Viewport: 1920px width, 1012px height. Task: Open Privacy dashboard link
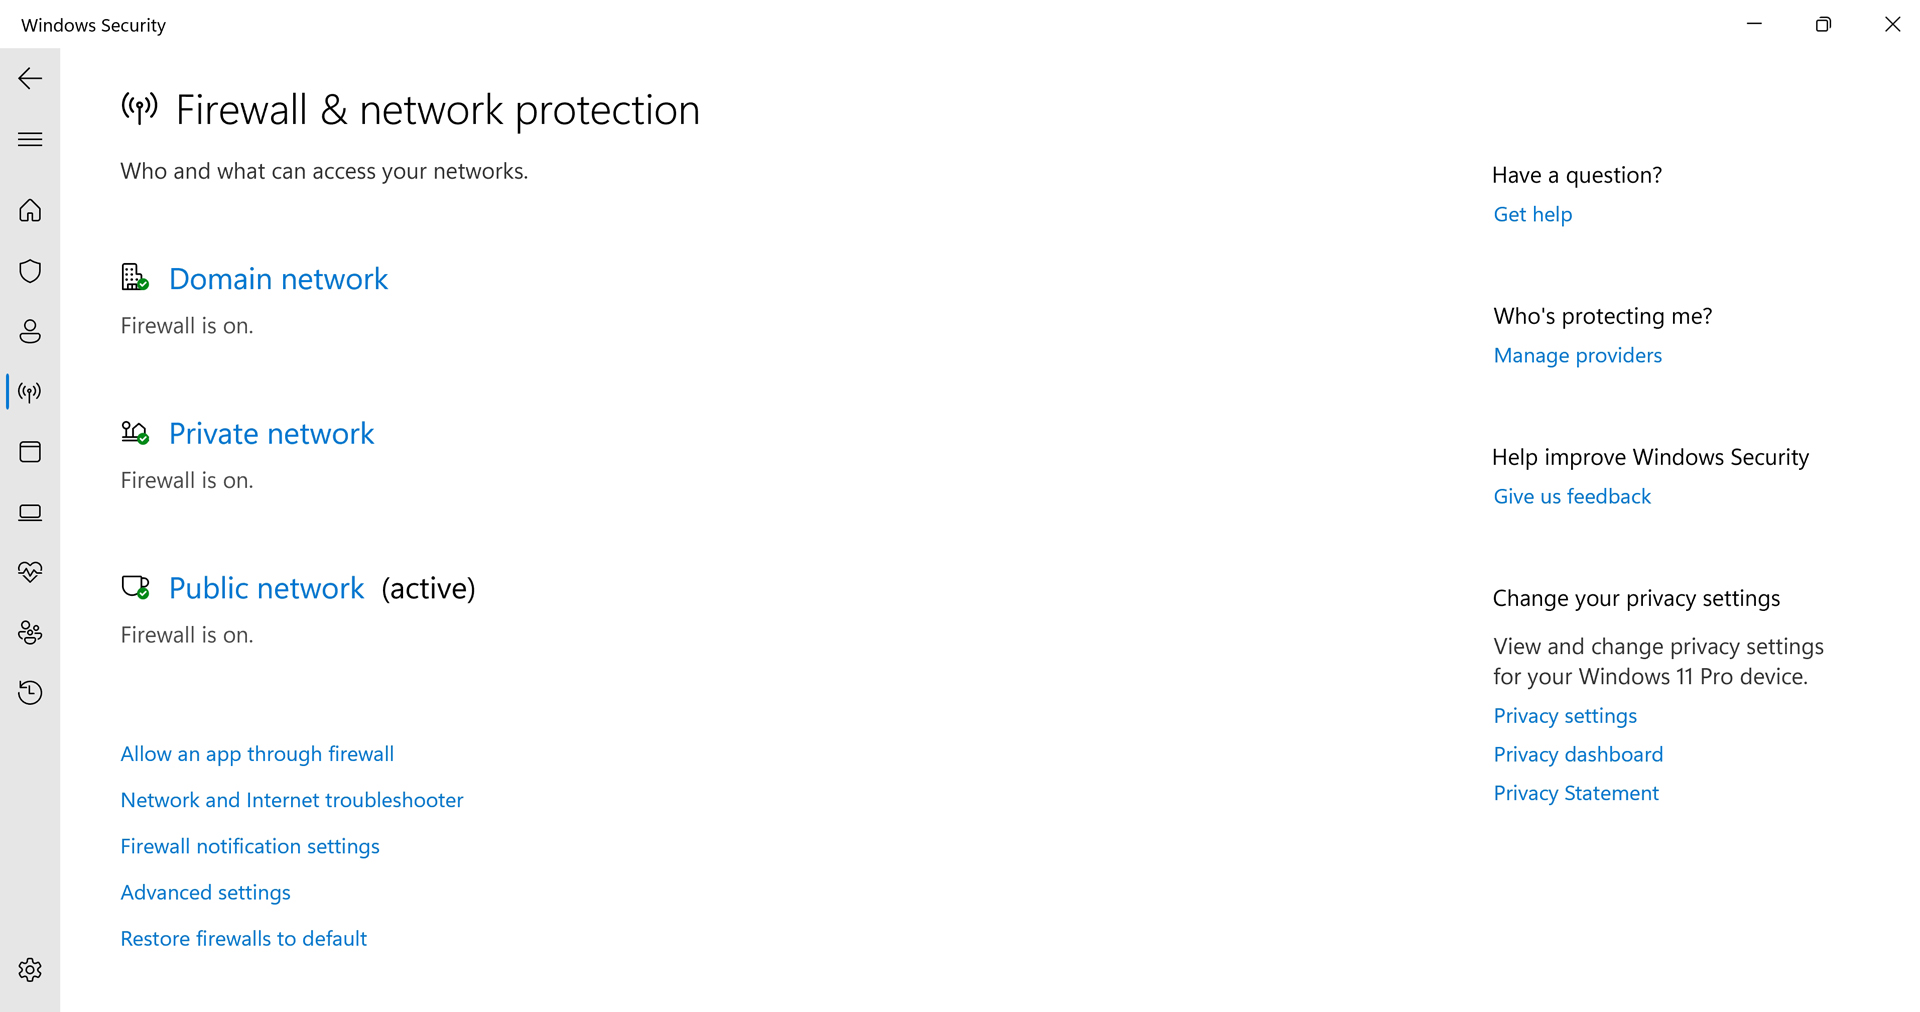point(1578,754)
